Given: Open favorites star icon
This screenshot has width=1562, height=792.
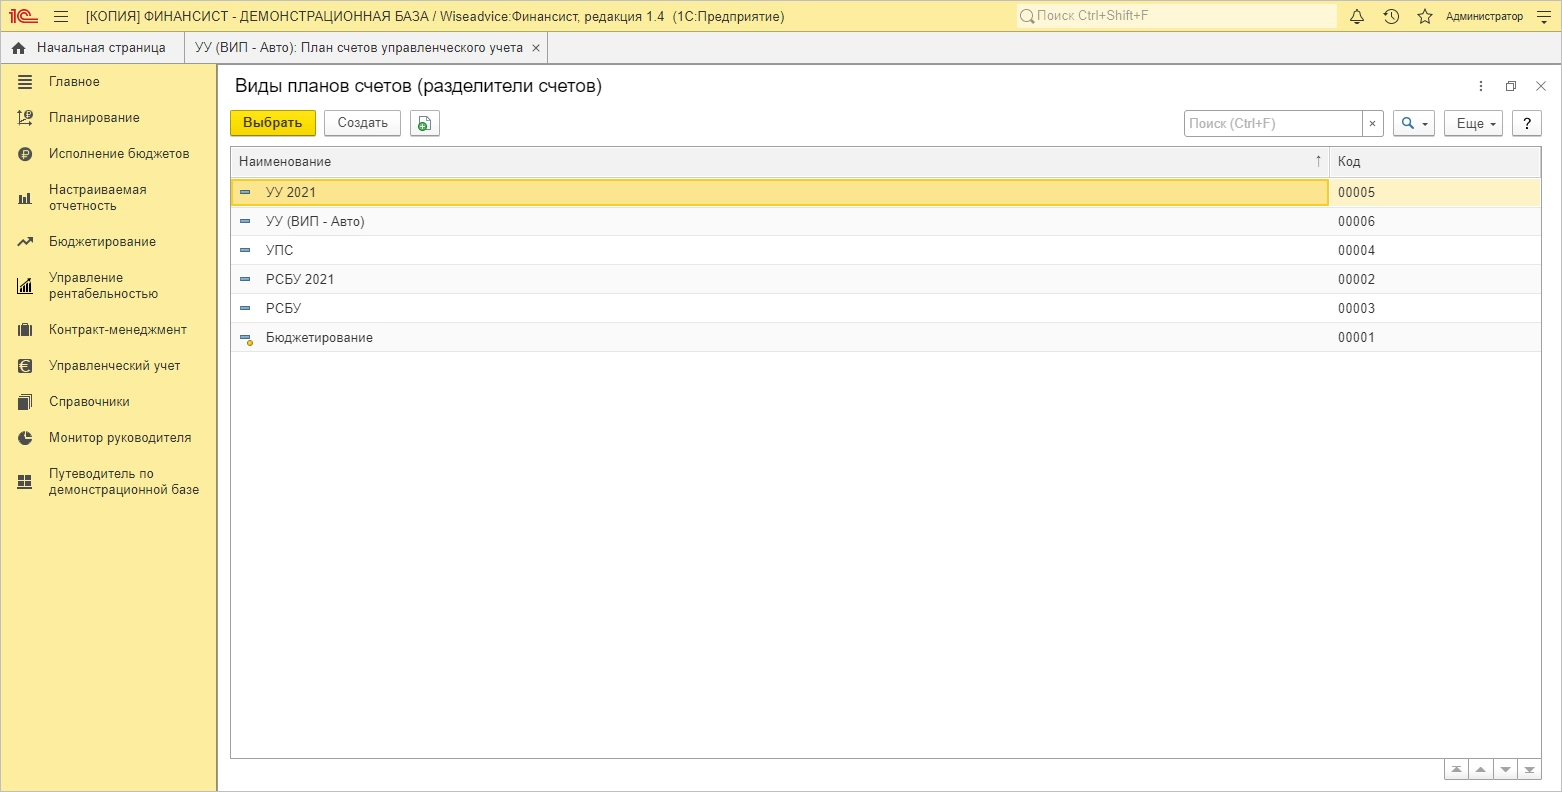Looking at the screenshot, I should pos(1425,16).
